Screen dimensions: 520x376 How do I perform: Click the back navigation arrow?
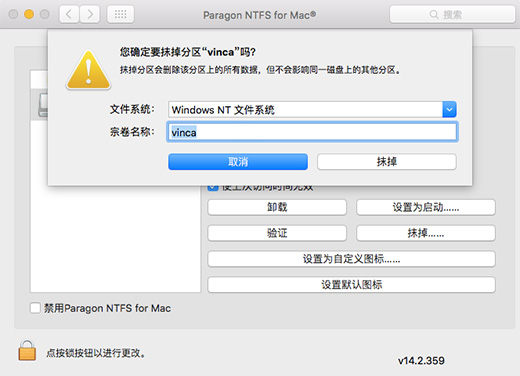coord(69,14)
